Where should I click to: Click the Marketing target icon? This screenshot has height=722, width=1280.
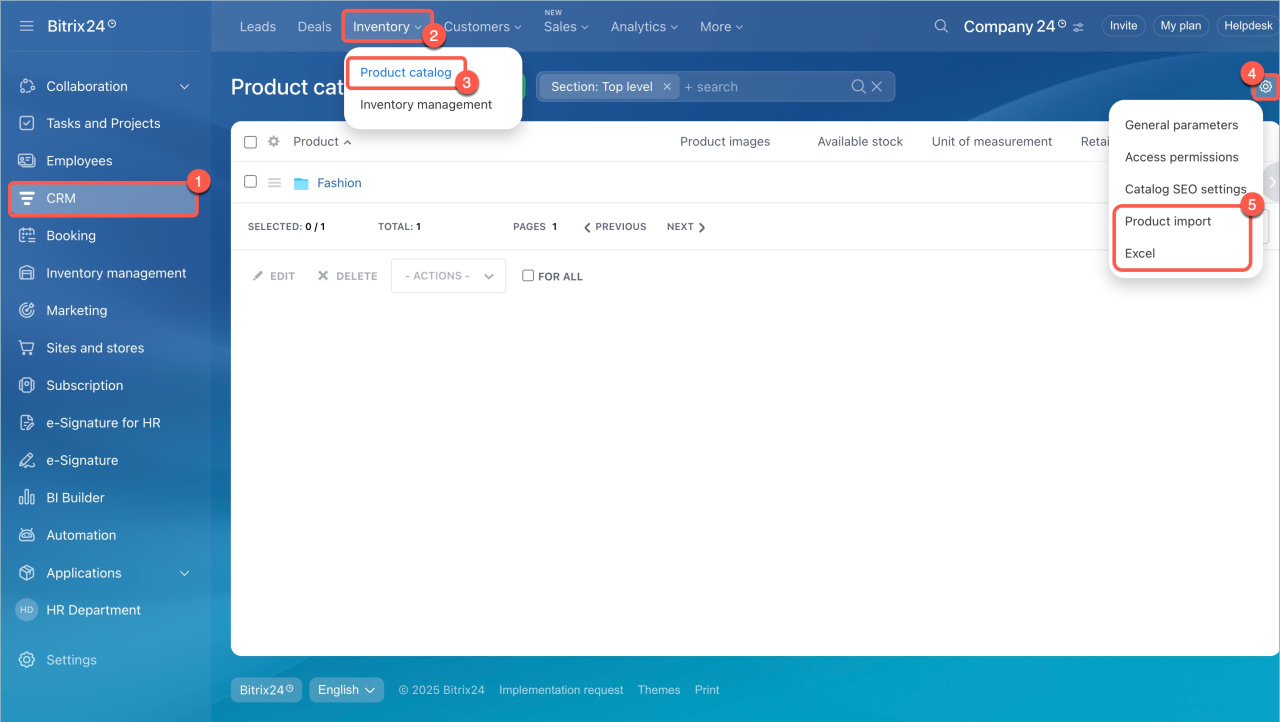(27, 311)
